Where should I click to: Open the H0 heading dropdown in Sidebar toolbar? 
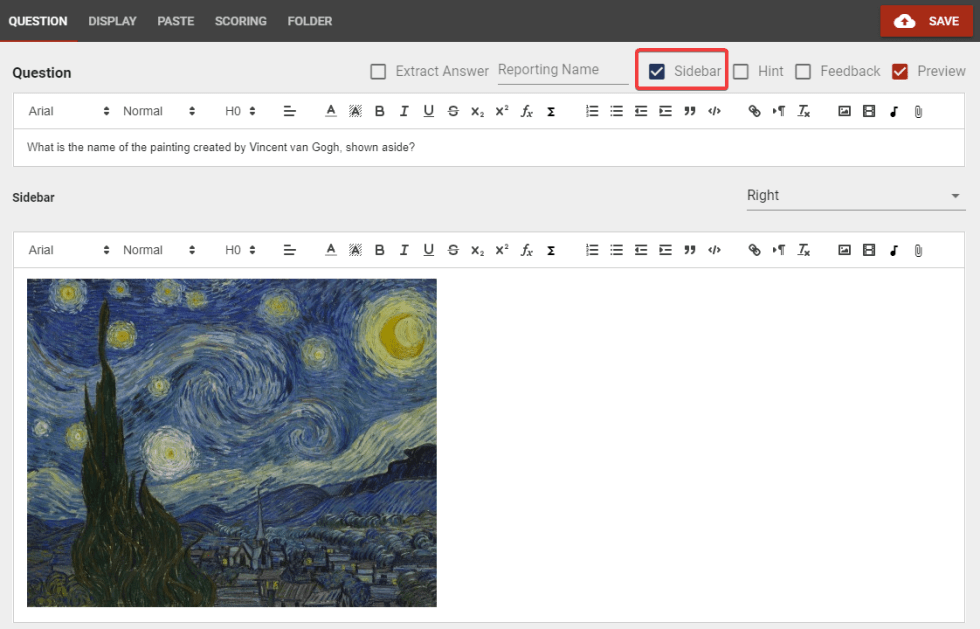[240, 250]
